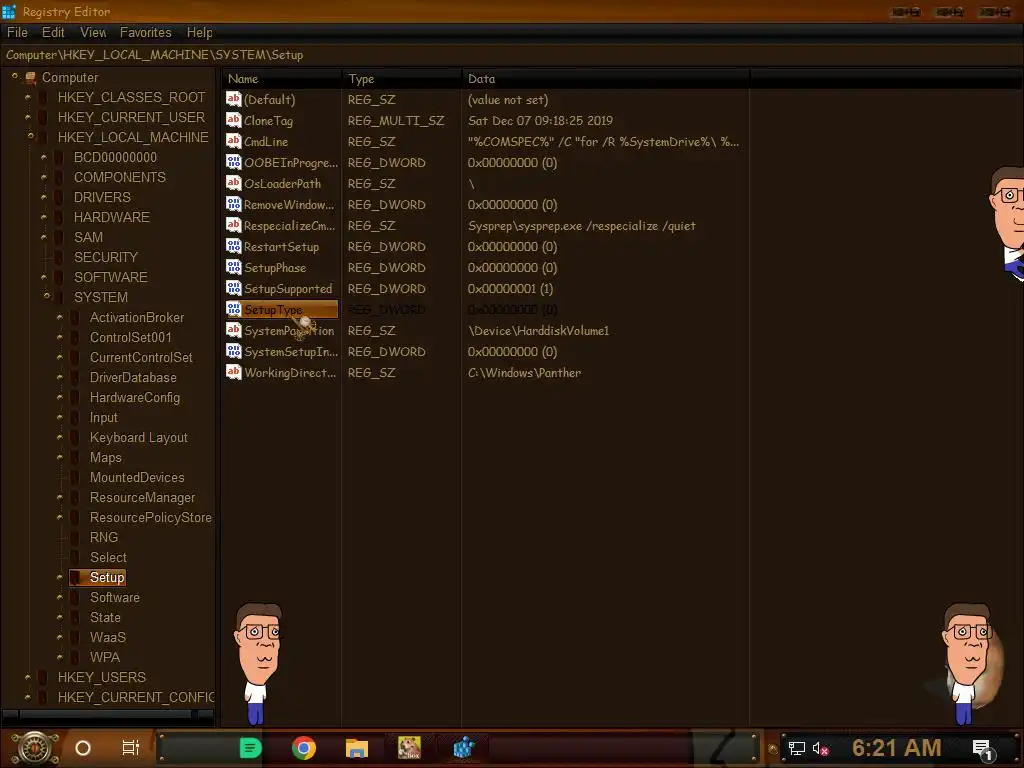Image resolution: width=1024 pixels, height=768 pixels.
Task: Click the SystemSetupIn DWORD icon
Action: [234, 351]
